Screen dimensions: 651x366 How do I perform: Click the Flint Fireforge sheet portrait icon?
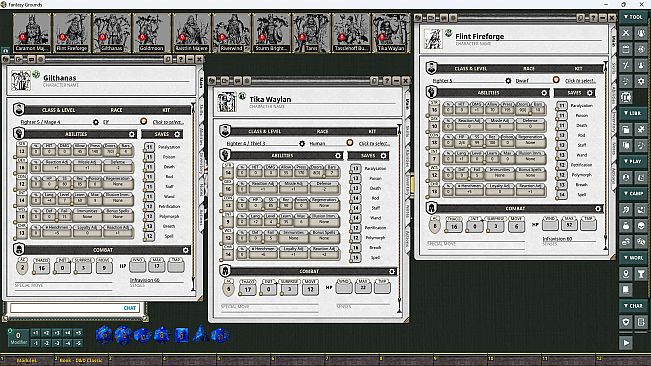pyautogui.click(x=433, y=39)
